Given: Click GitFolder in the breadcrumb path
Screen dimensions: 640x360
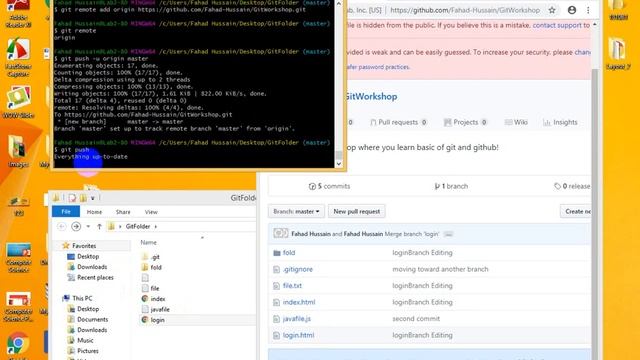Looking at the screenshot, I should click(x=138, y=226).
